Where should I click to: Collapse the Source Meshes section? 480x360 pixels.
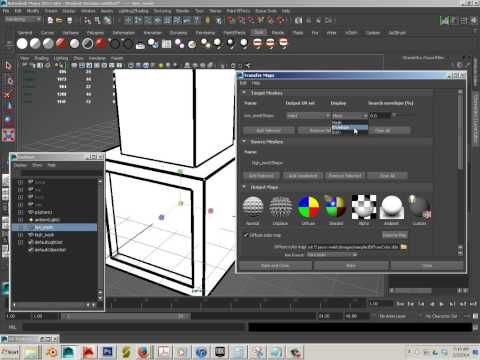pos(244,142)
